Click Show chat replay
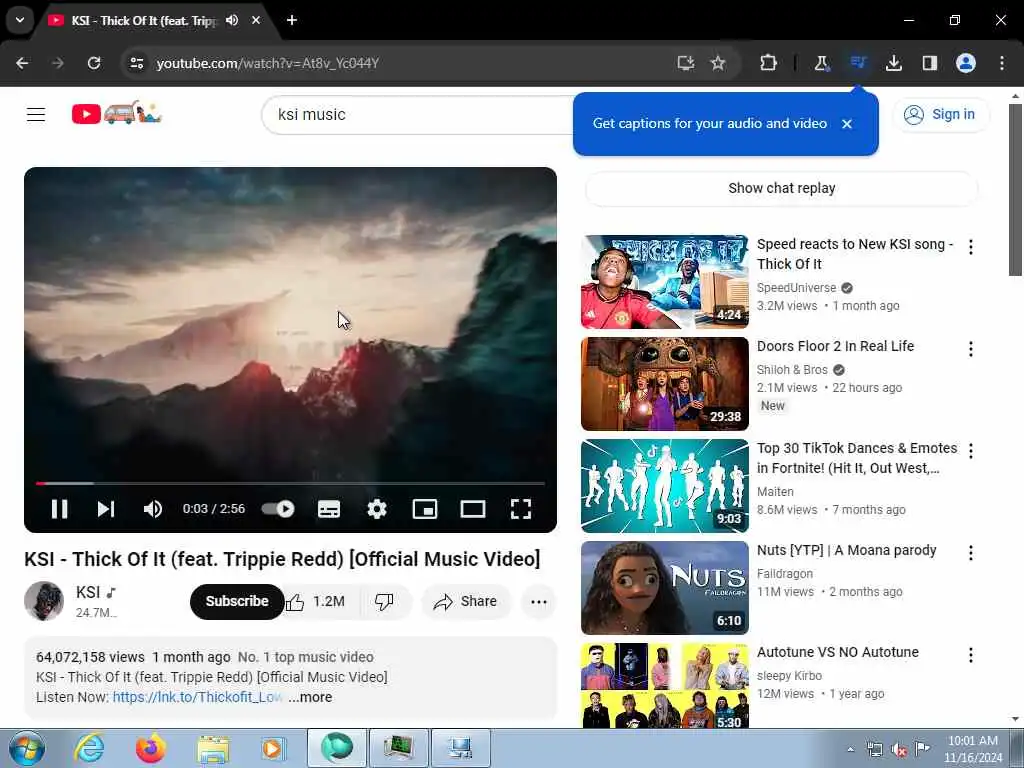The height and width of the screenshot is (768, 1024). (782, 188)
